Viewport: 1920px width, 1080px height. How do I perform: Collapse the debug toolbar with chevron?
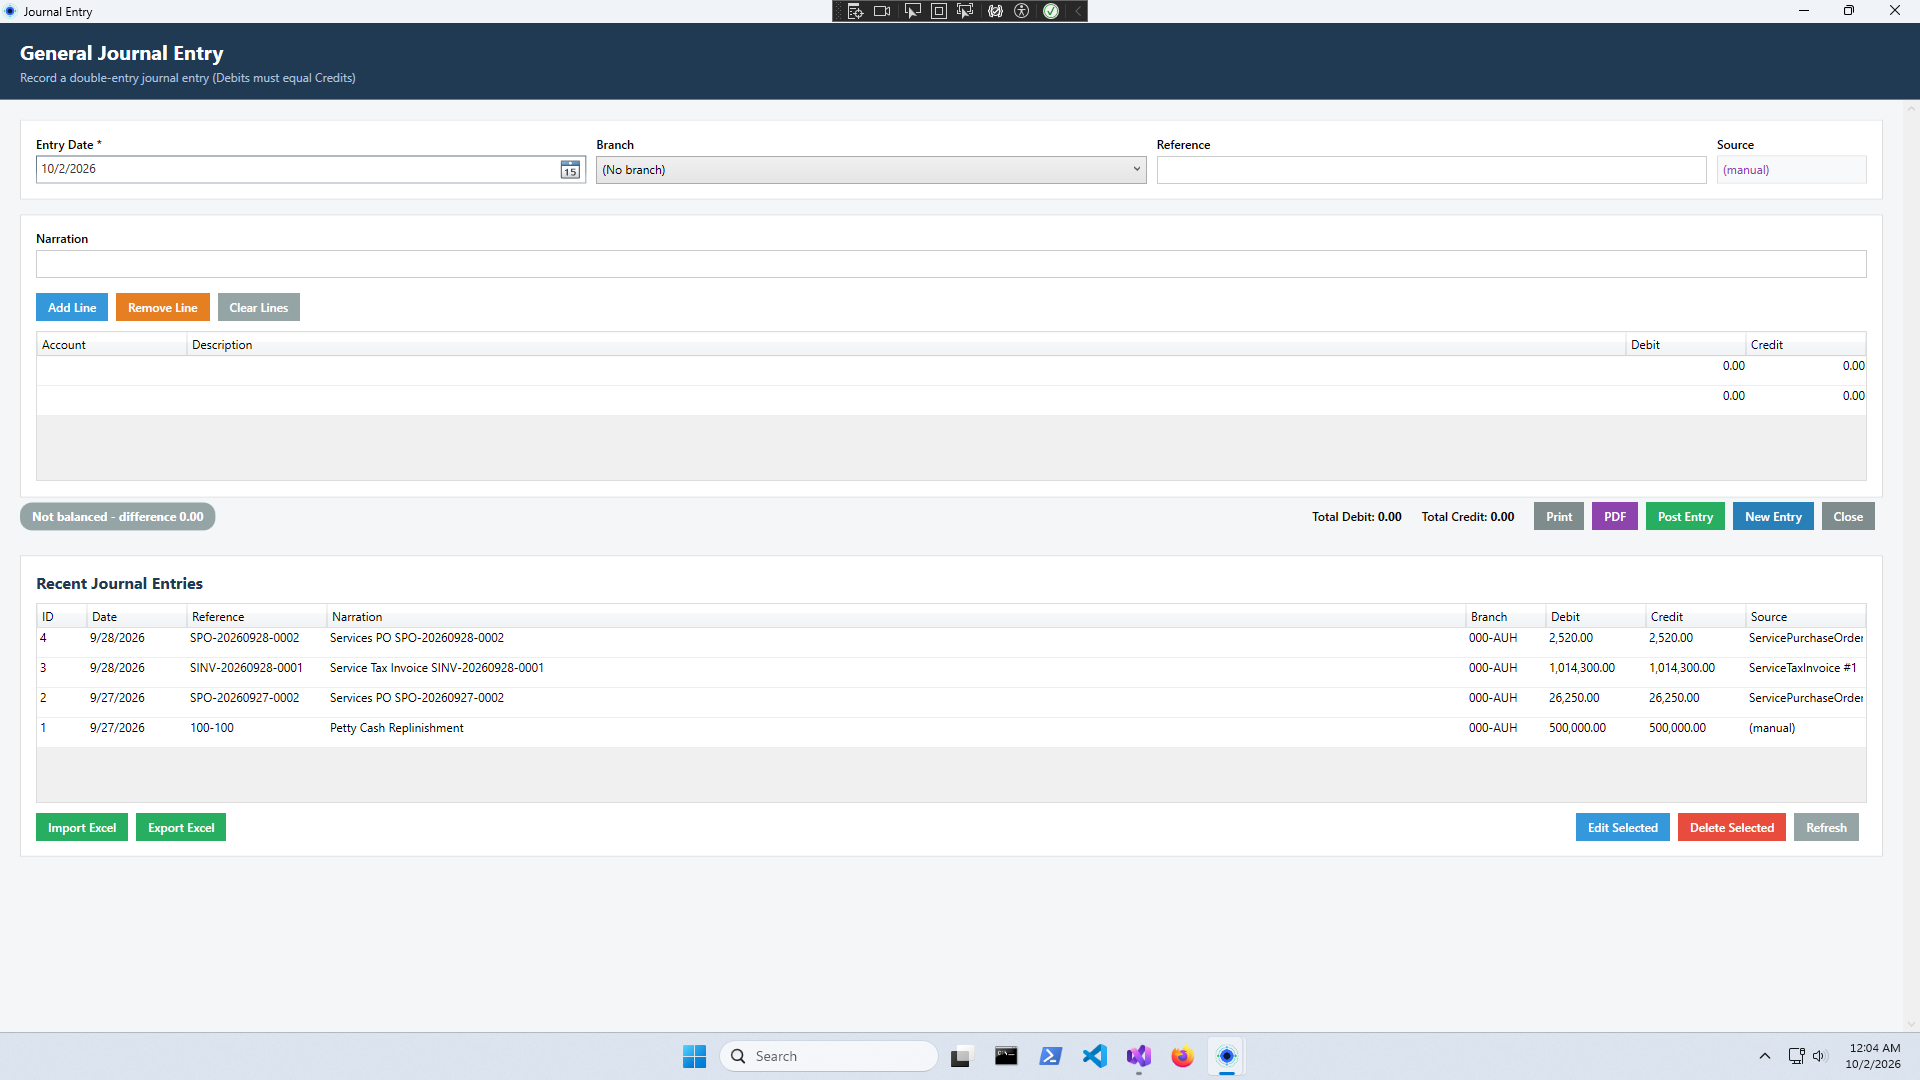pos(1078,11)
